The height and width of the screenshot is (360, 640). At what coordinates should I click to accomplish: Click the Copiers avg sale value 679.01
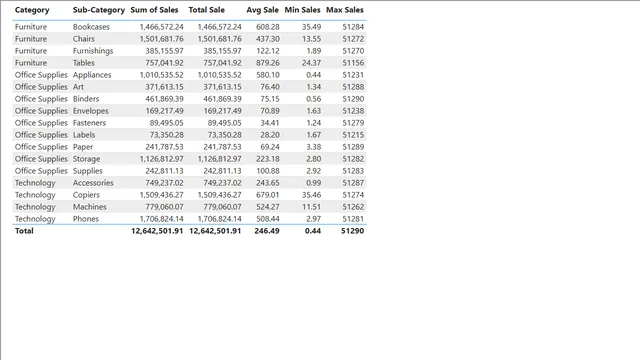tap(268, 195)
